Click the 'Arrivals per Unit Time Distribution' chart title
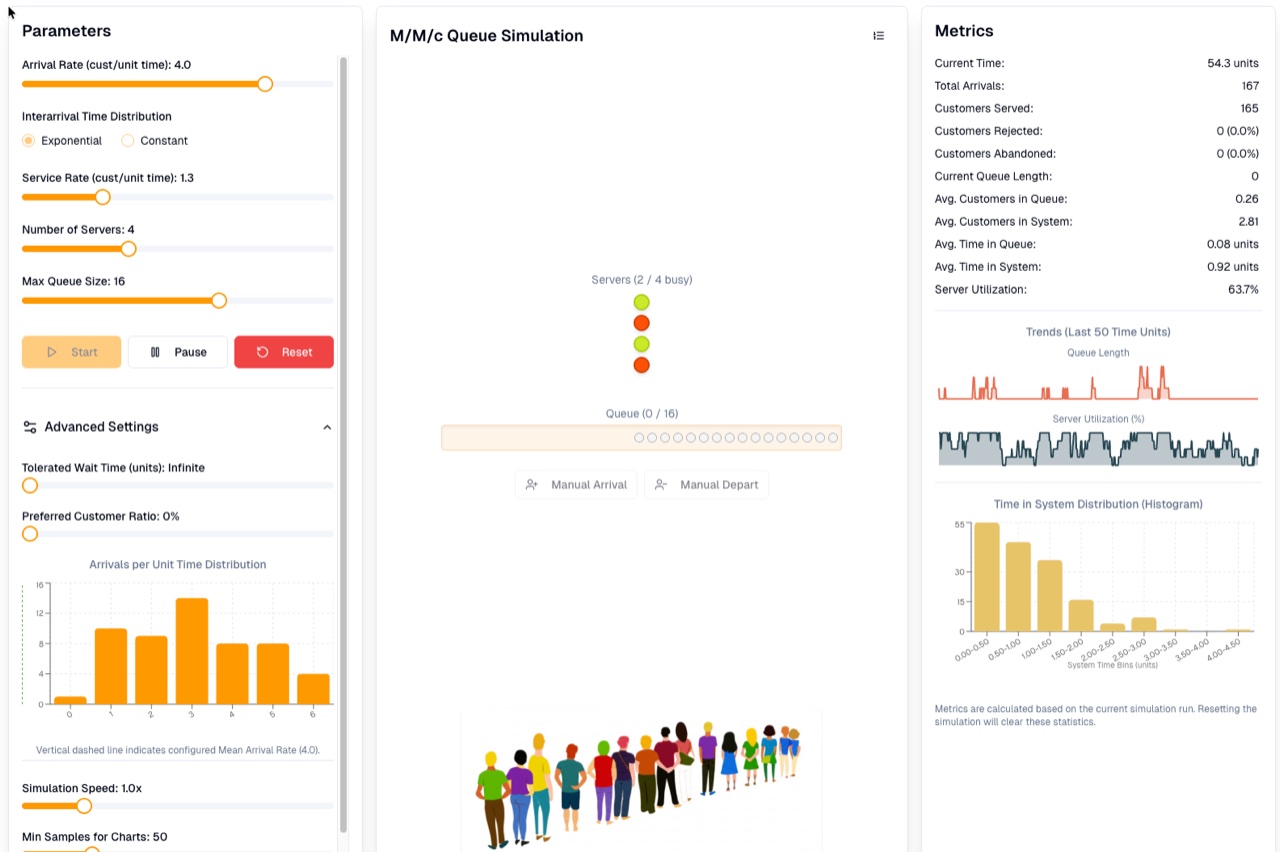 coord(178,565)
